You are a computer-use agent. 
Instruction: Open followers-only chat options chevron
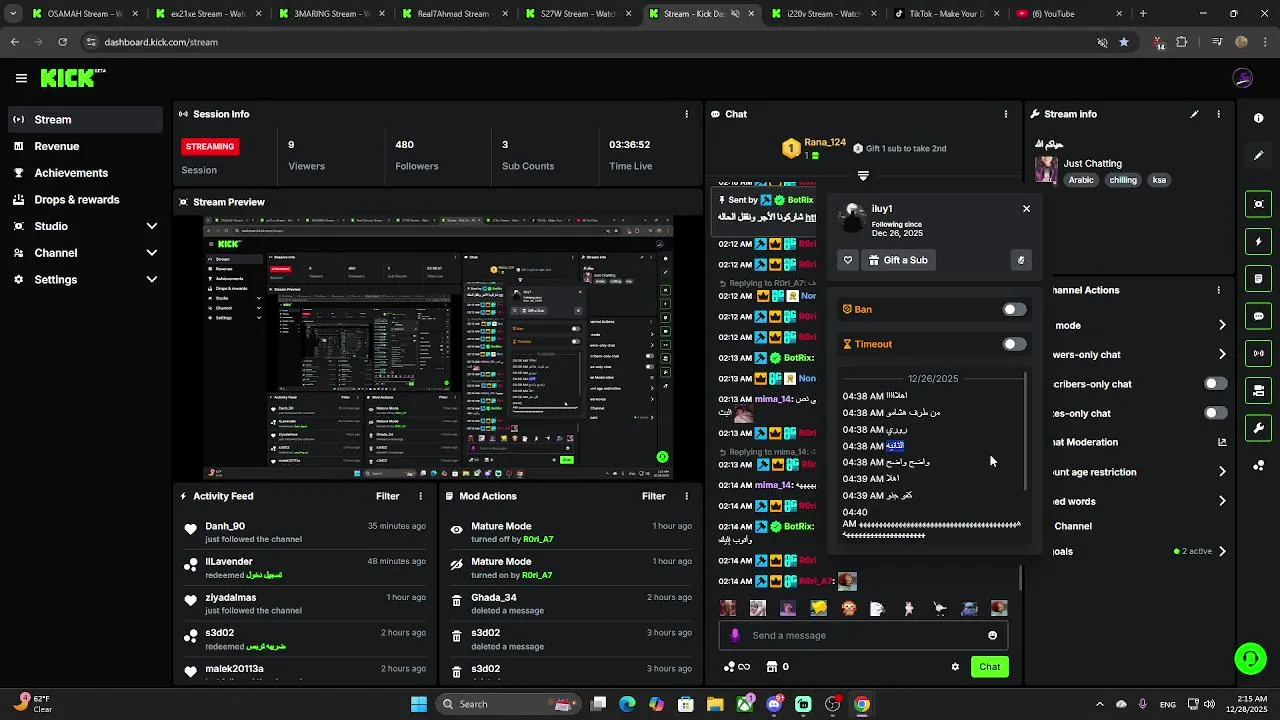[1222, 354]
